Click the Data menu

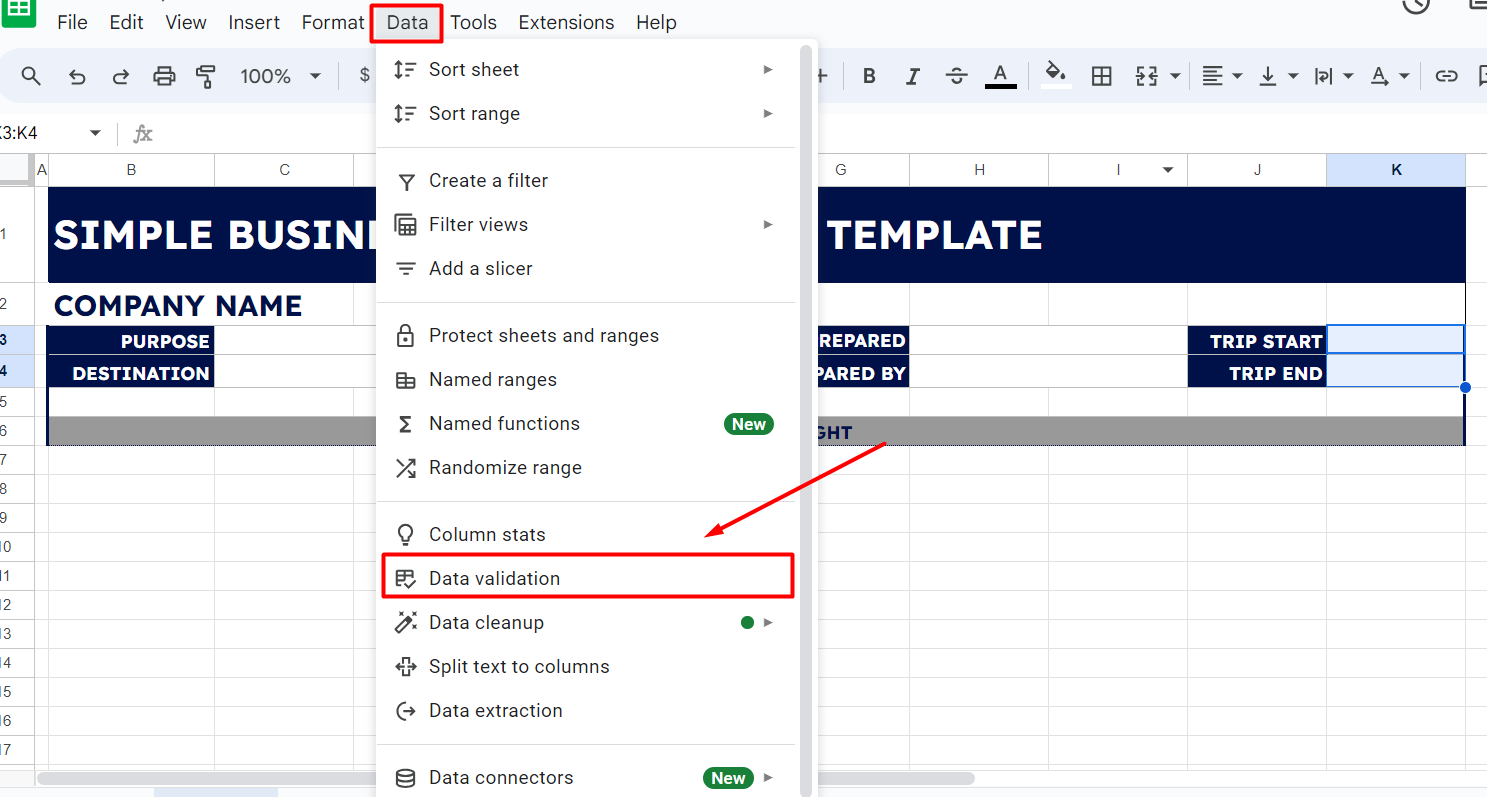click(407, 22)
